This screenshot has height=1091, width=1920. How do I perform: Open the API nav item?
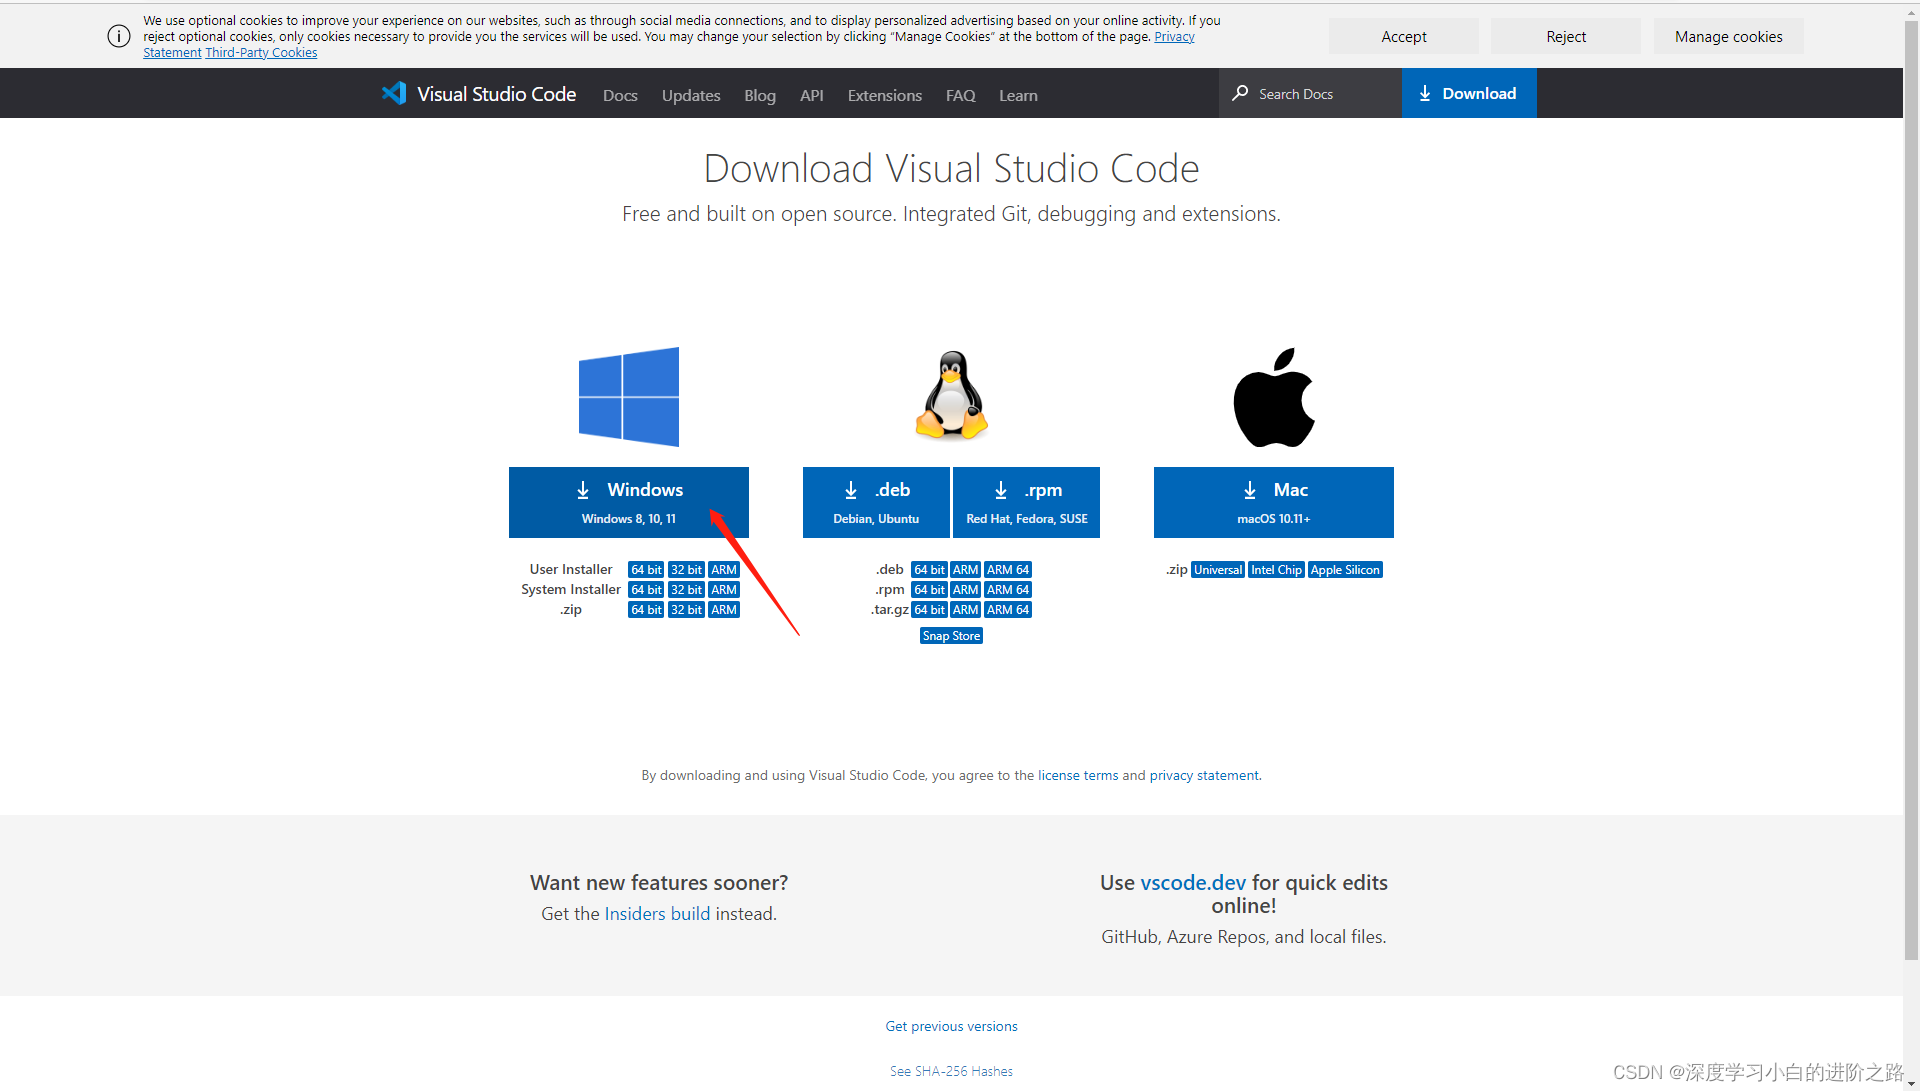coord(812,95)
